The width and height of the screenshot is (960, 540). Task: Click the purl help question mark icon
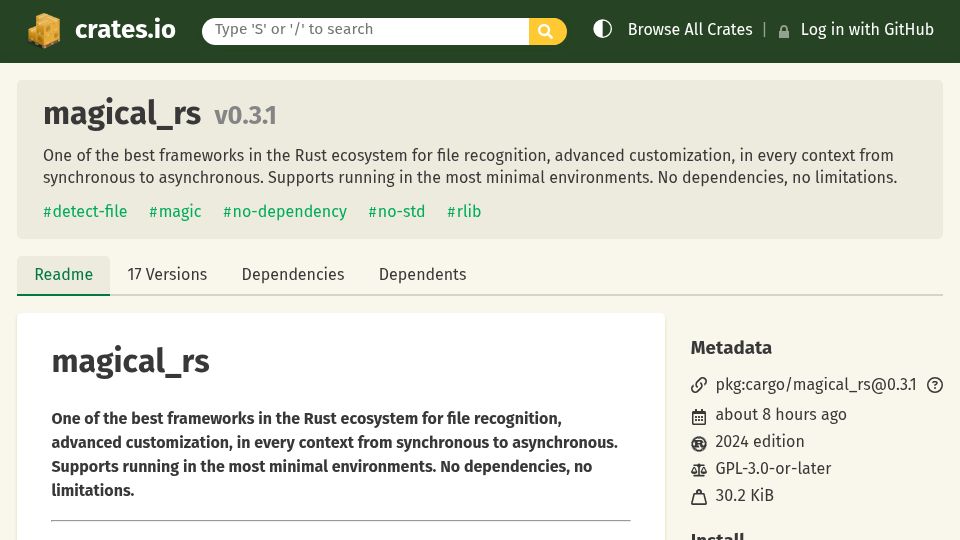pyautogui.click(x=935, y=385)
